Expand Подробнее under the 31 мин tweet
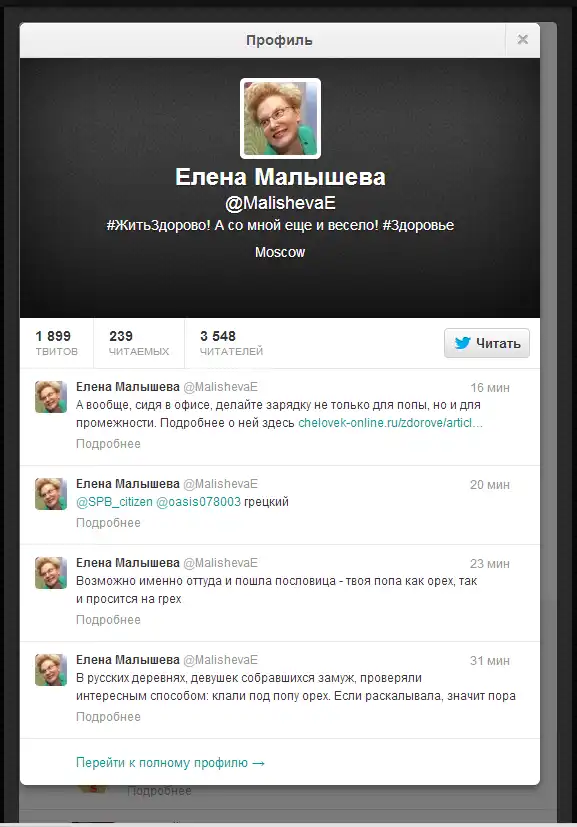The width and height of the screenshot is (577, 827). pyautogui.click(x=108, y=717)
